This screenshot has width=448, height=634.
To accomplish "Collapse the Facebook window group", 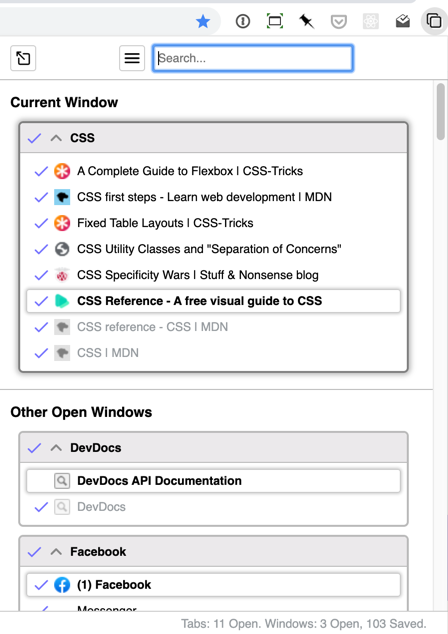I will click(x=56, y=552).
